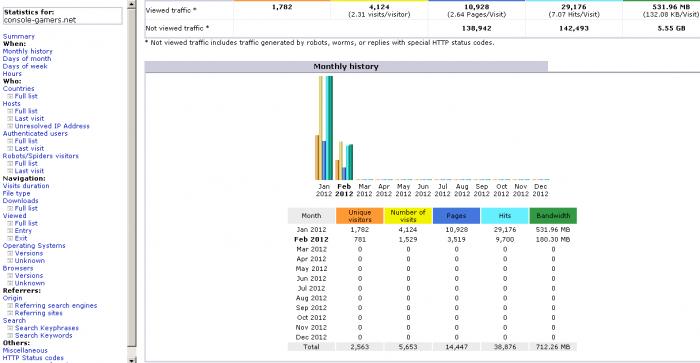The width and height of the screenshot is (700, 363).
Task: Jump to Summary section
Action: click(18, 36)
